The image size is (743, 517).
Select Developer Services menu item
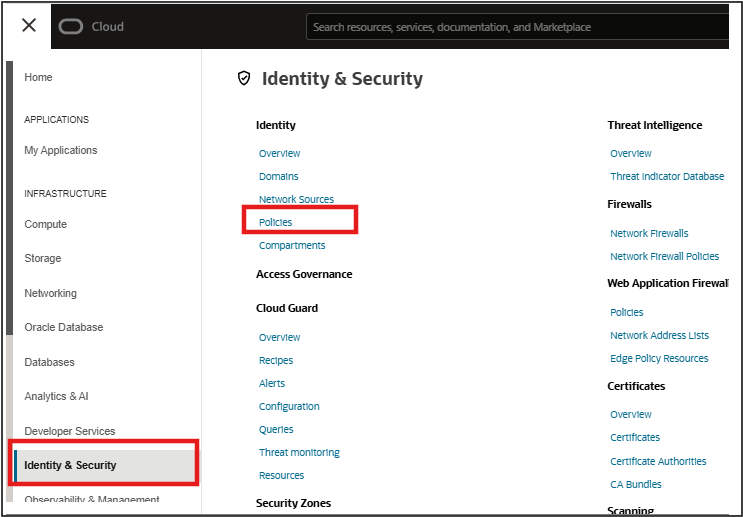pyautogui.click(x=69, y=431)
